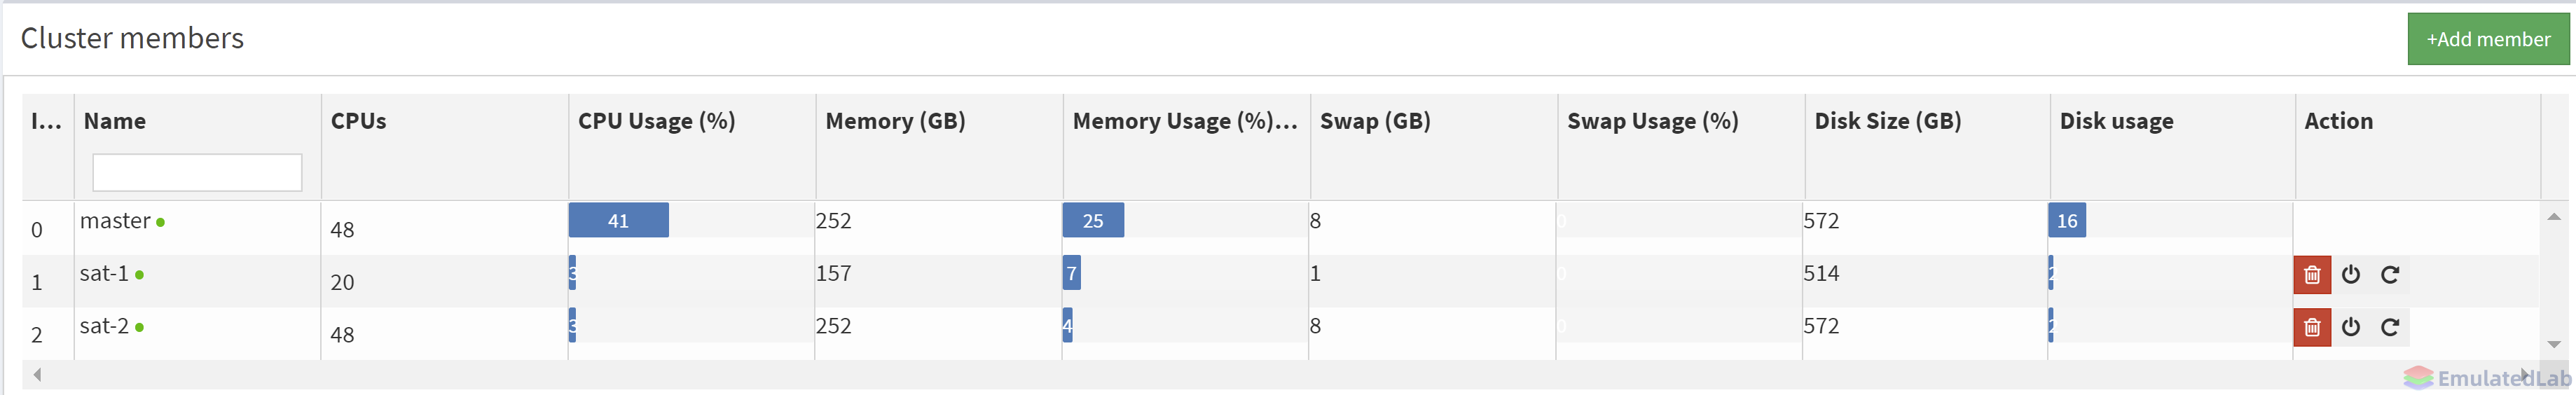Sort by CPU Usage (%) column
Screen dimensions: 2576x395
[x=656, y=121]
